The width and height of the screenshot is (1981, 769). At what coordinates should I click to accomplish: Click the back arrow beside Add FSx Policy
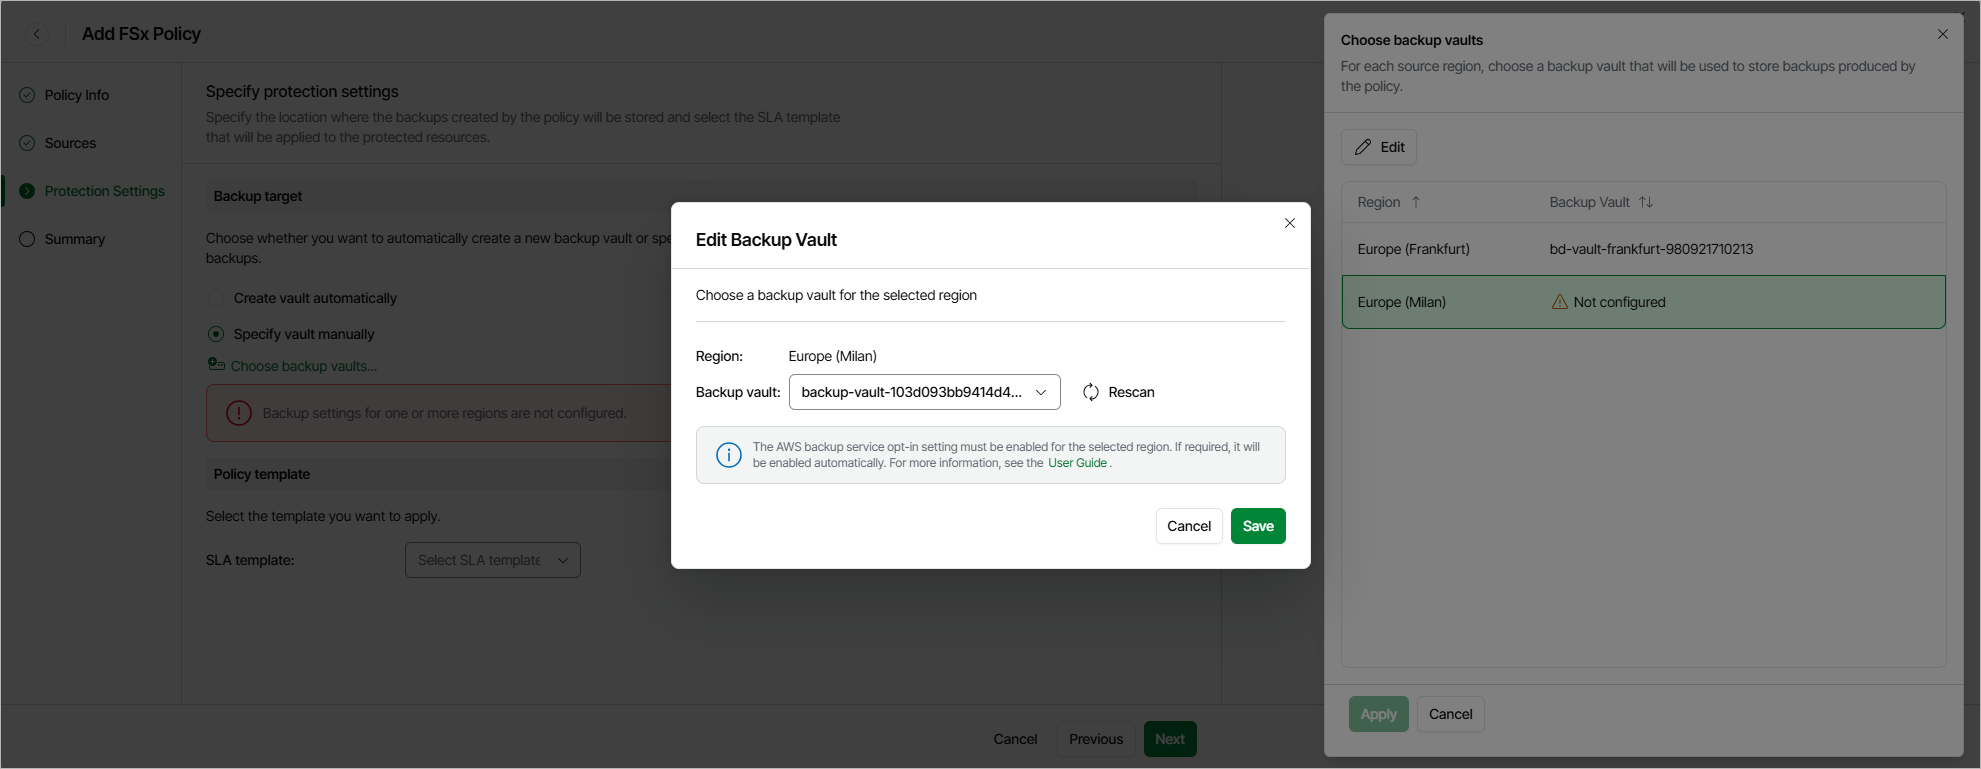[x=37, y=34]
